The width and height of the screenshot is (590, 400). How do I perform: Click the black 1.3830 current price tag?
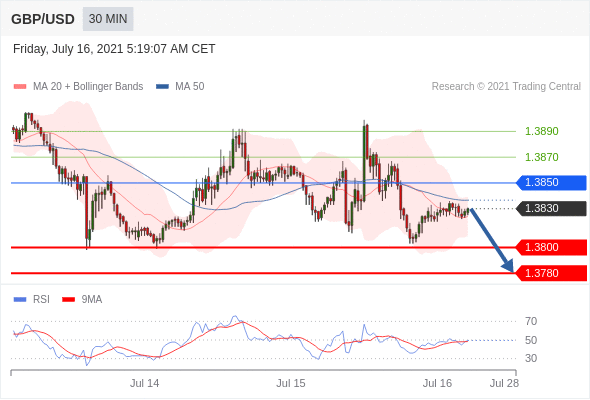551,208
